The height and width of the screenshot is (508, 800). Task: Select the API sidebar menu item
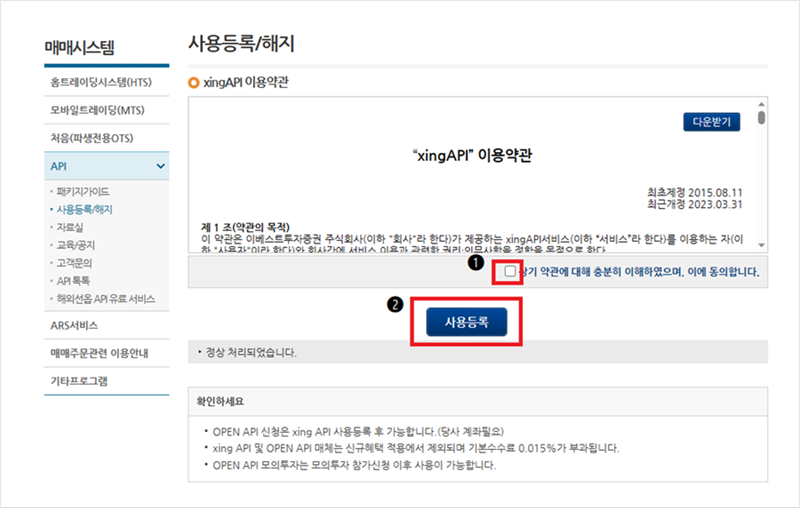coord(107,166)
